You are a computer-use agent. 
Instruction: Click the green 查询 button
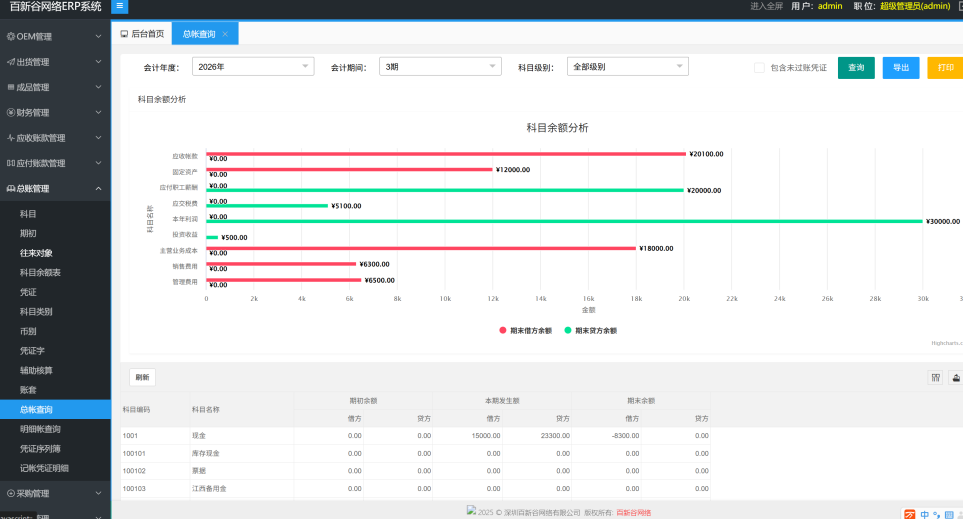tap(855, 68)
